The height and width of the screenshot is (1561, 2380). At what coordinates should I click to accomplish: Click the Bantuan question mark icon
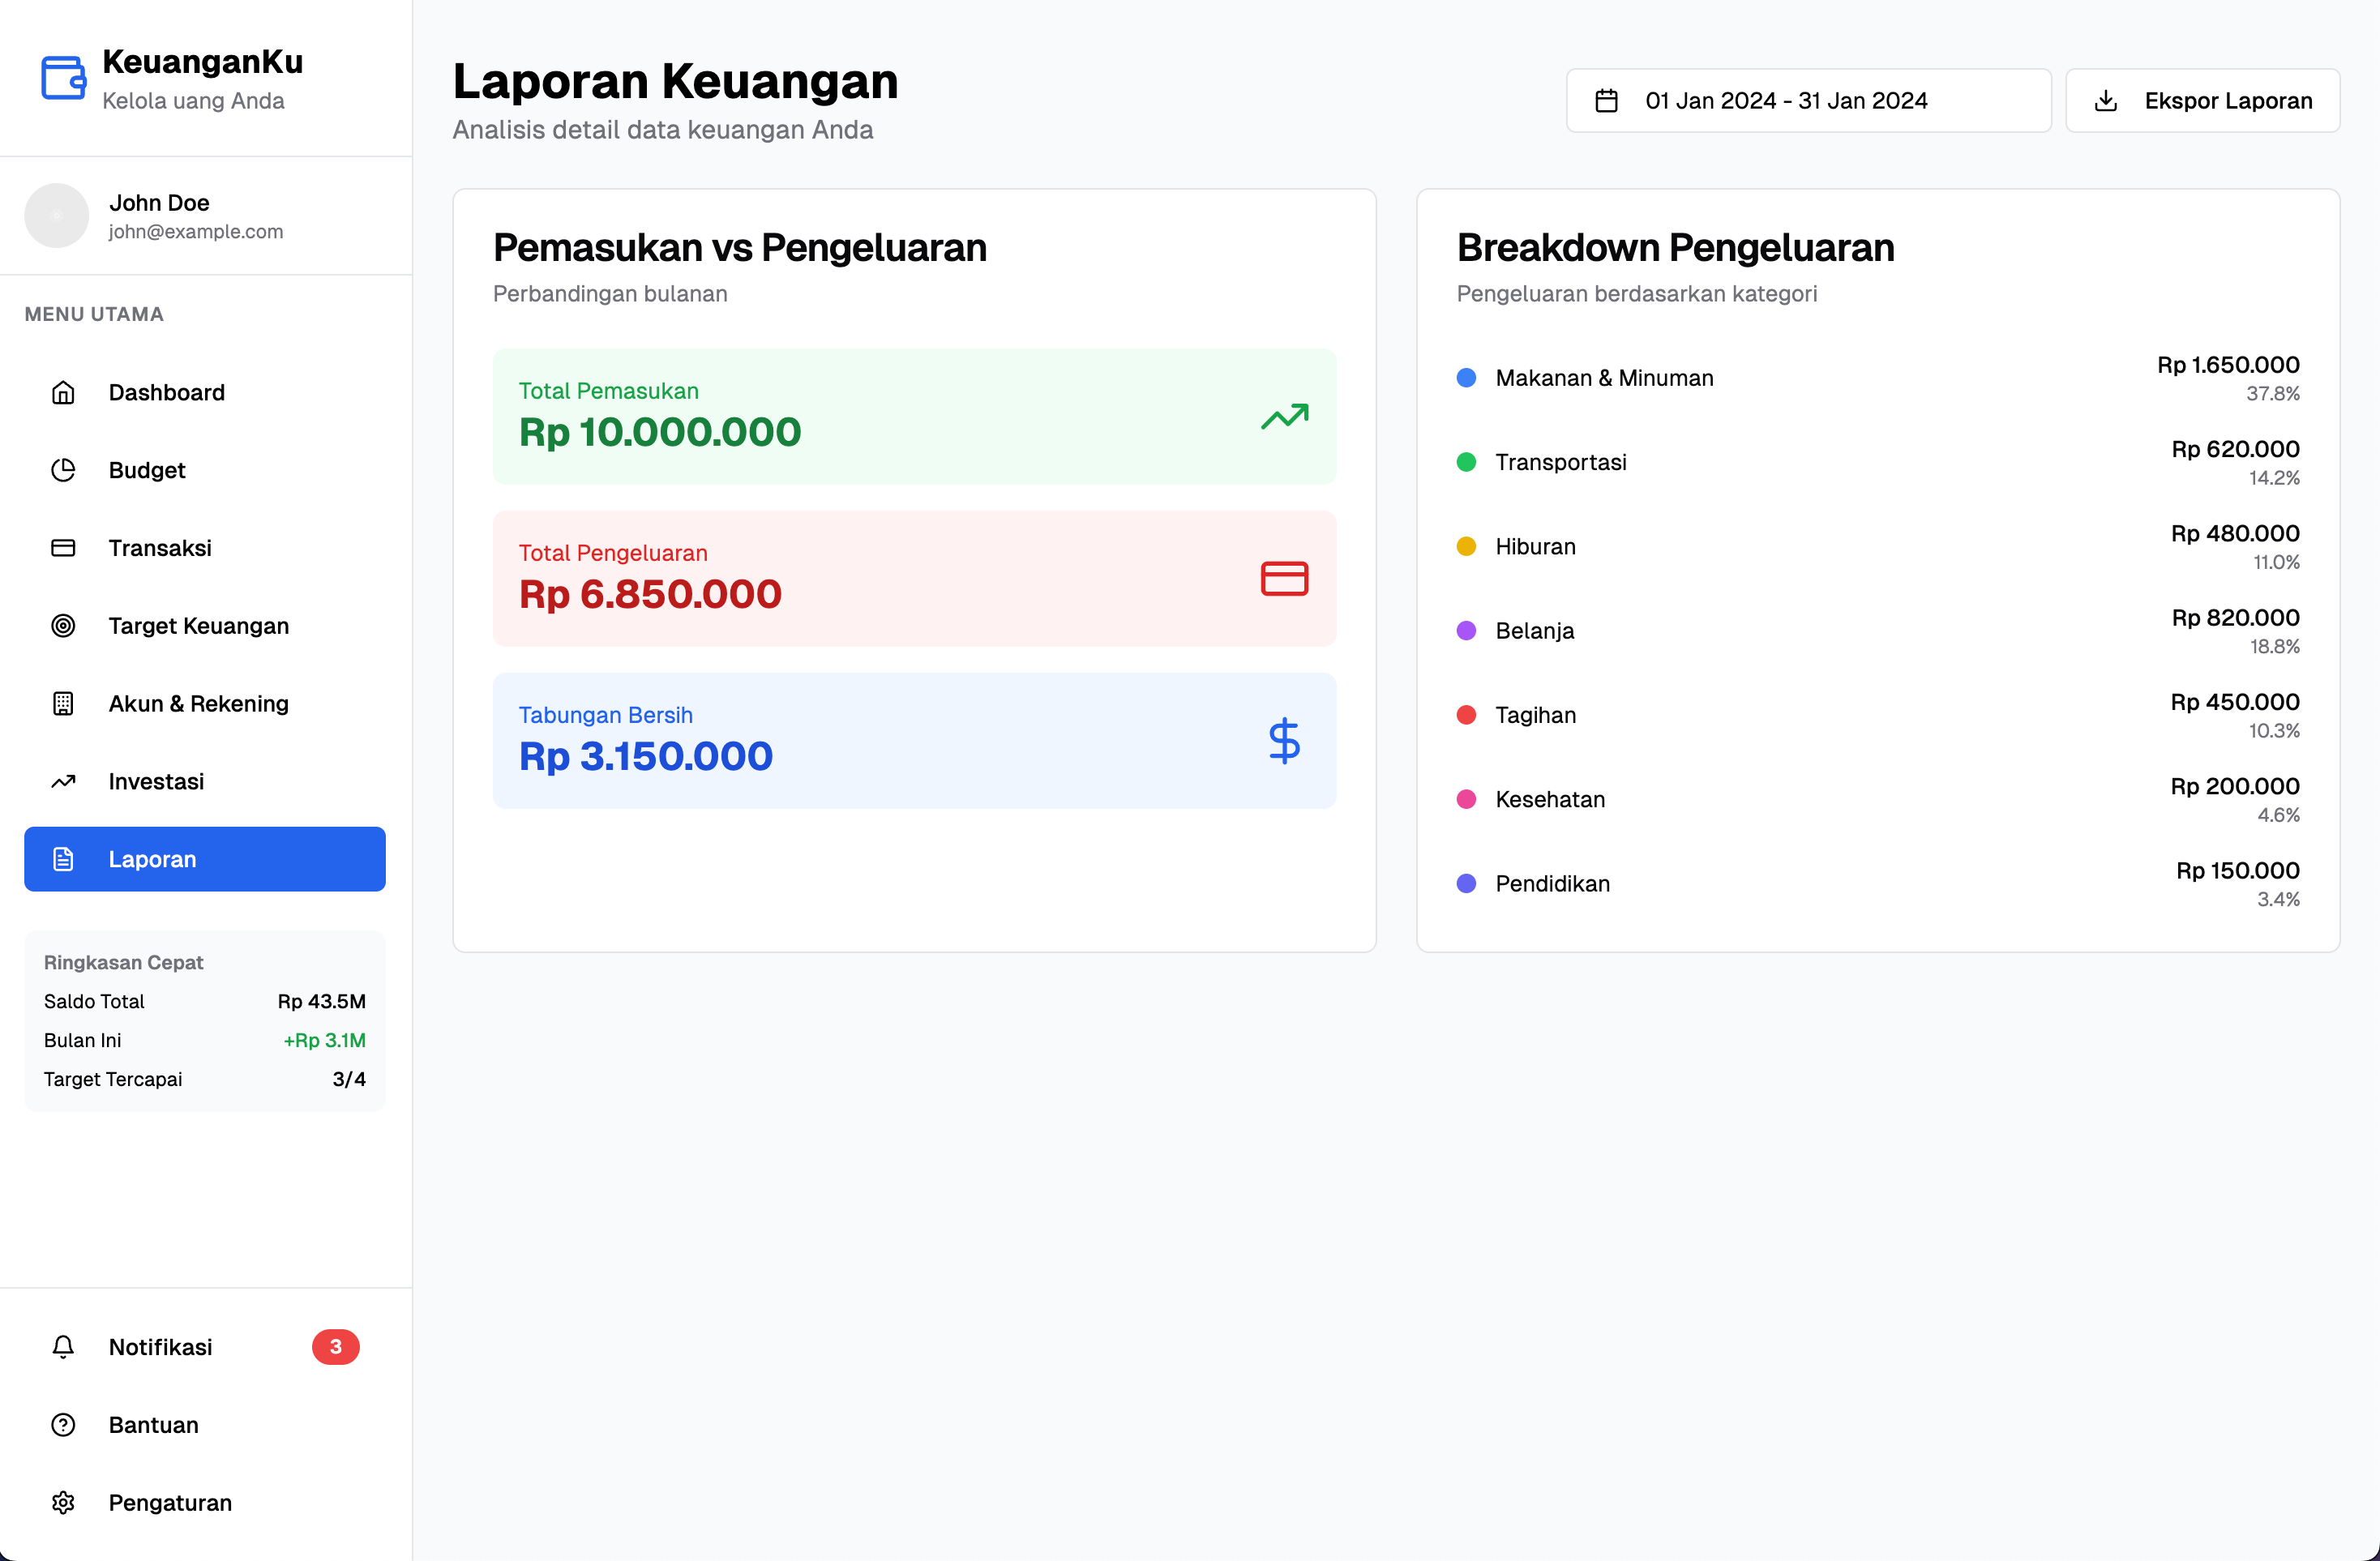pos(63,1425)
